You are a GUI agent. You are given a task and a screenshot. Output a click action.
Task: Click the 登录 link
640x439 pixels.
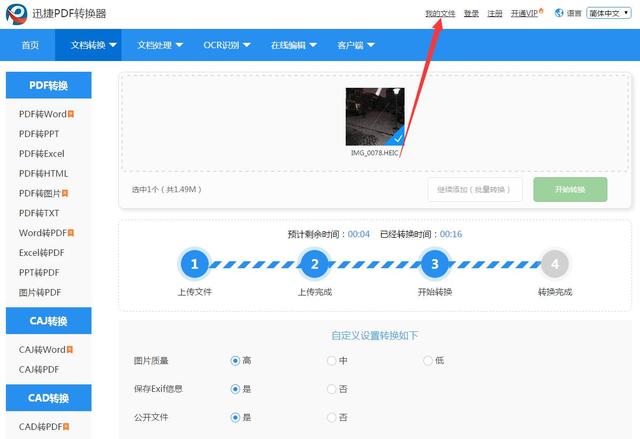tap(471, 13)
